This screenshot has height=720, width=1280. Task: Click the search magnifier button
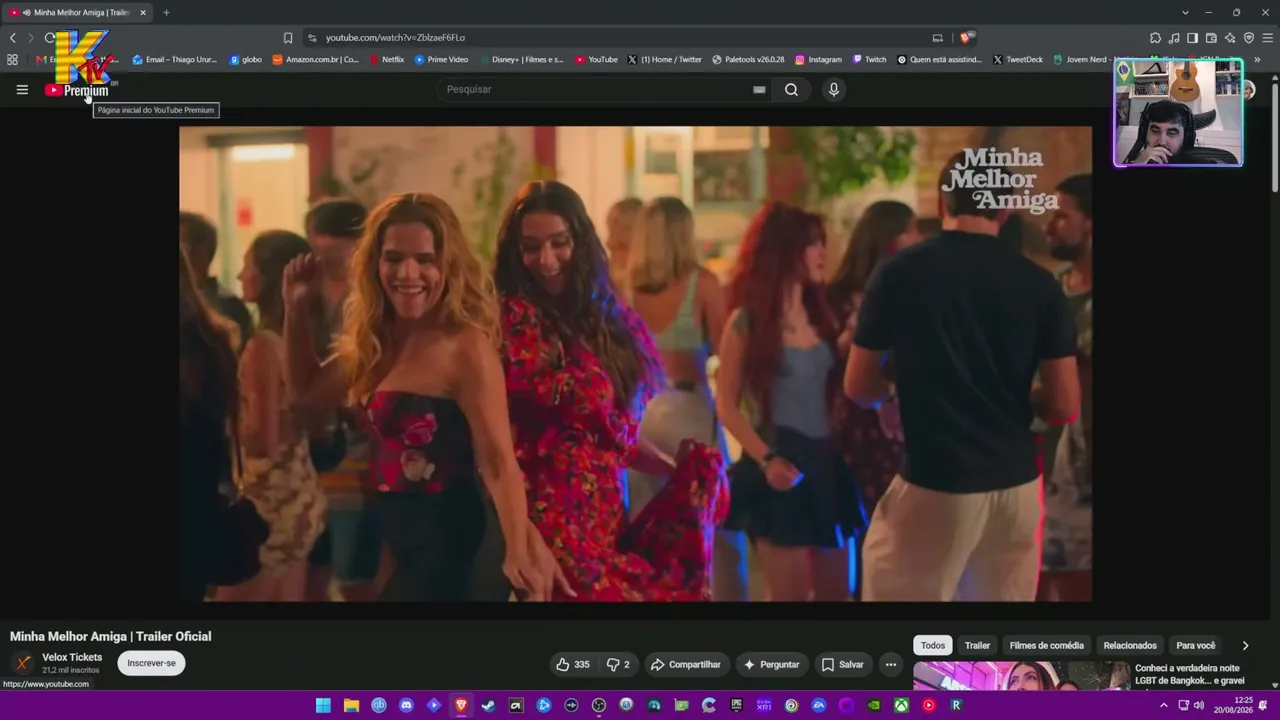tap(791, 90)
